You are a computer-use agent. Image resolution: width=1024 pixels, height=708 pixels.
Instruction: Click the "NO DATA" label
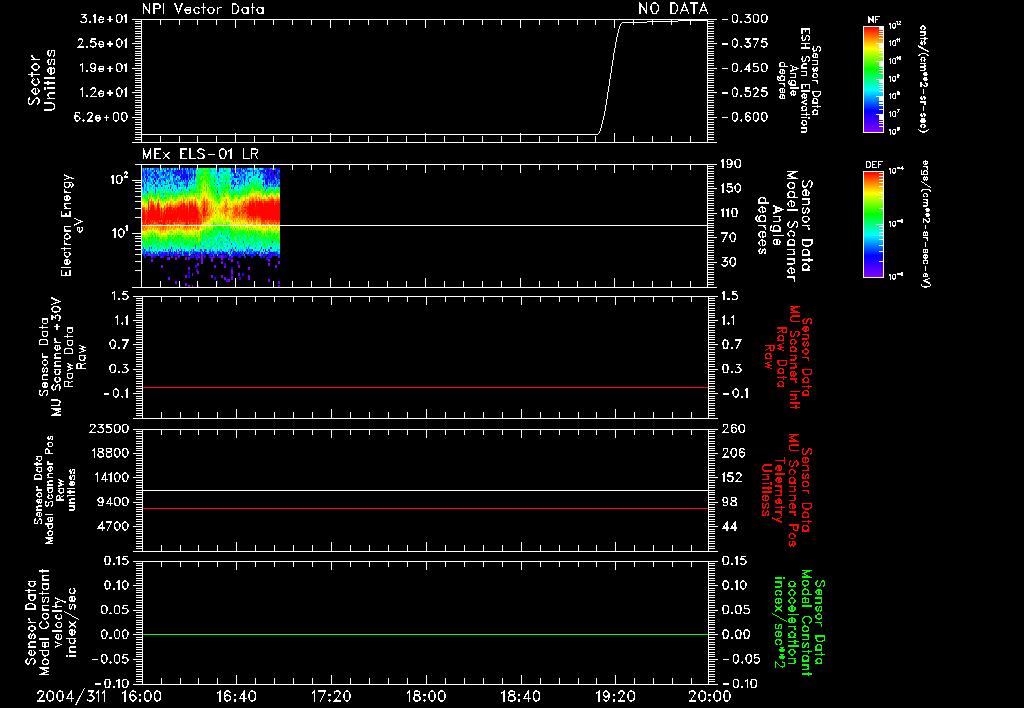click(x=673, y=8)
